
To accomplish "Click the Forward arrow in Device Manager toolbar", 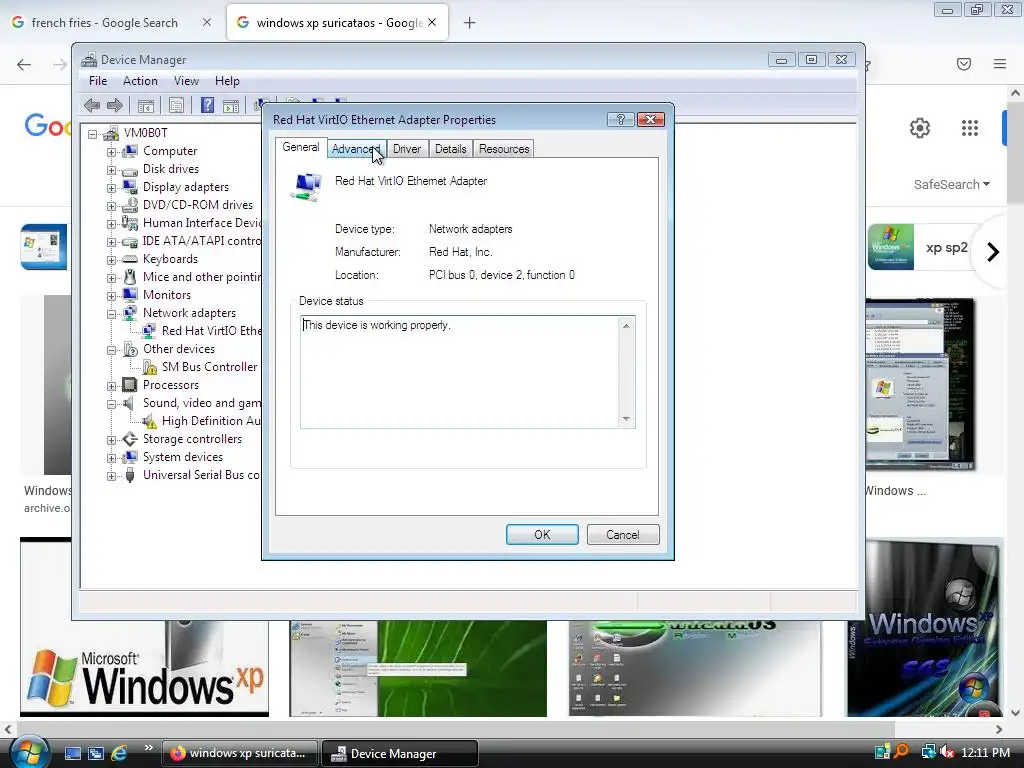I will [x=115, y=105].
